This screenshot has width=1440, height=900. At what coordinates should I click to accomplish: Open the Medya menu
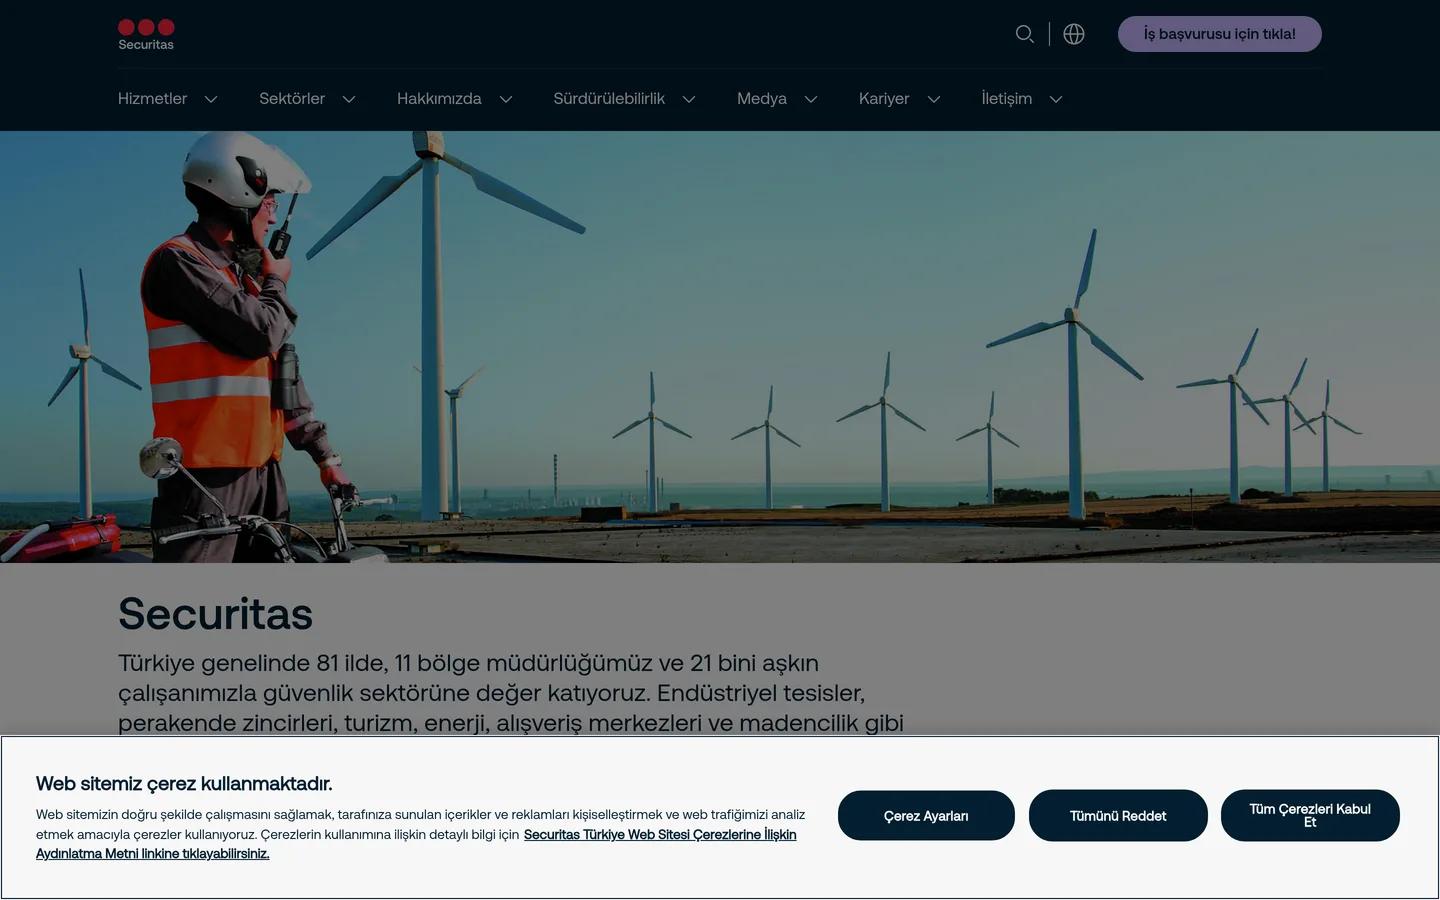762,99
